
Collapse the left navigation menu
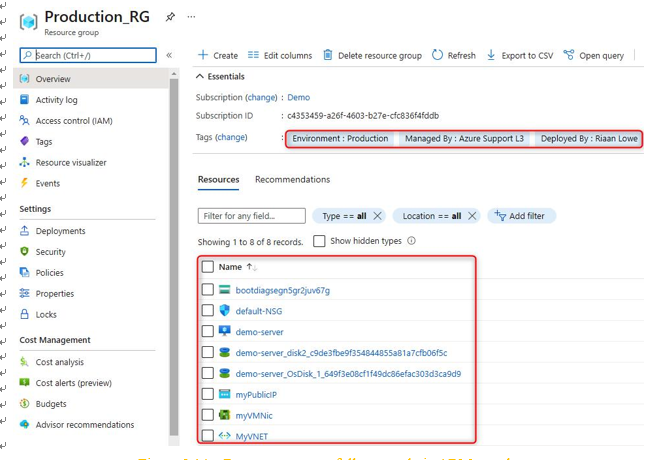click(x=169, y=55)
